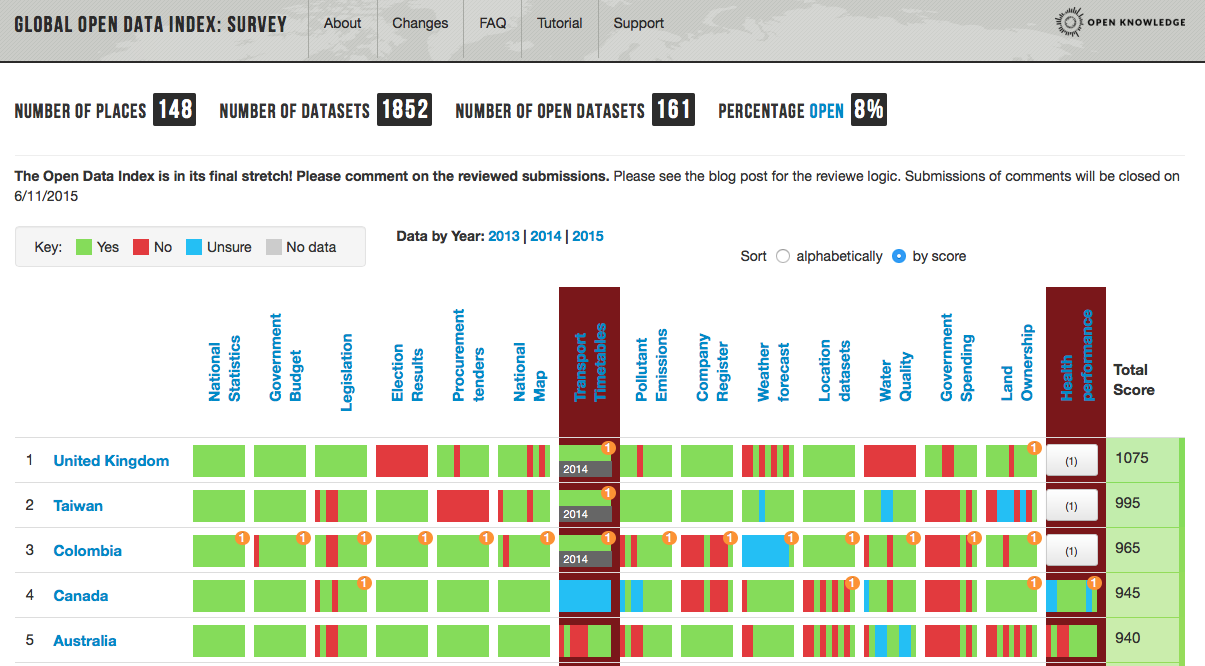Click Colombia Weather forecast blue cell
Viewport: 1205px width, 666px height.
765,551
